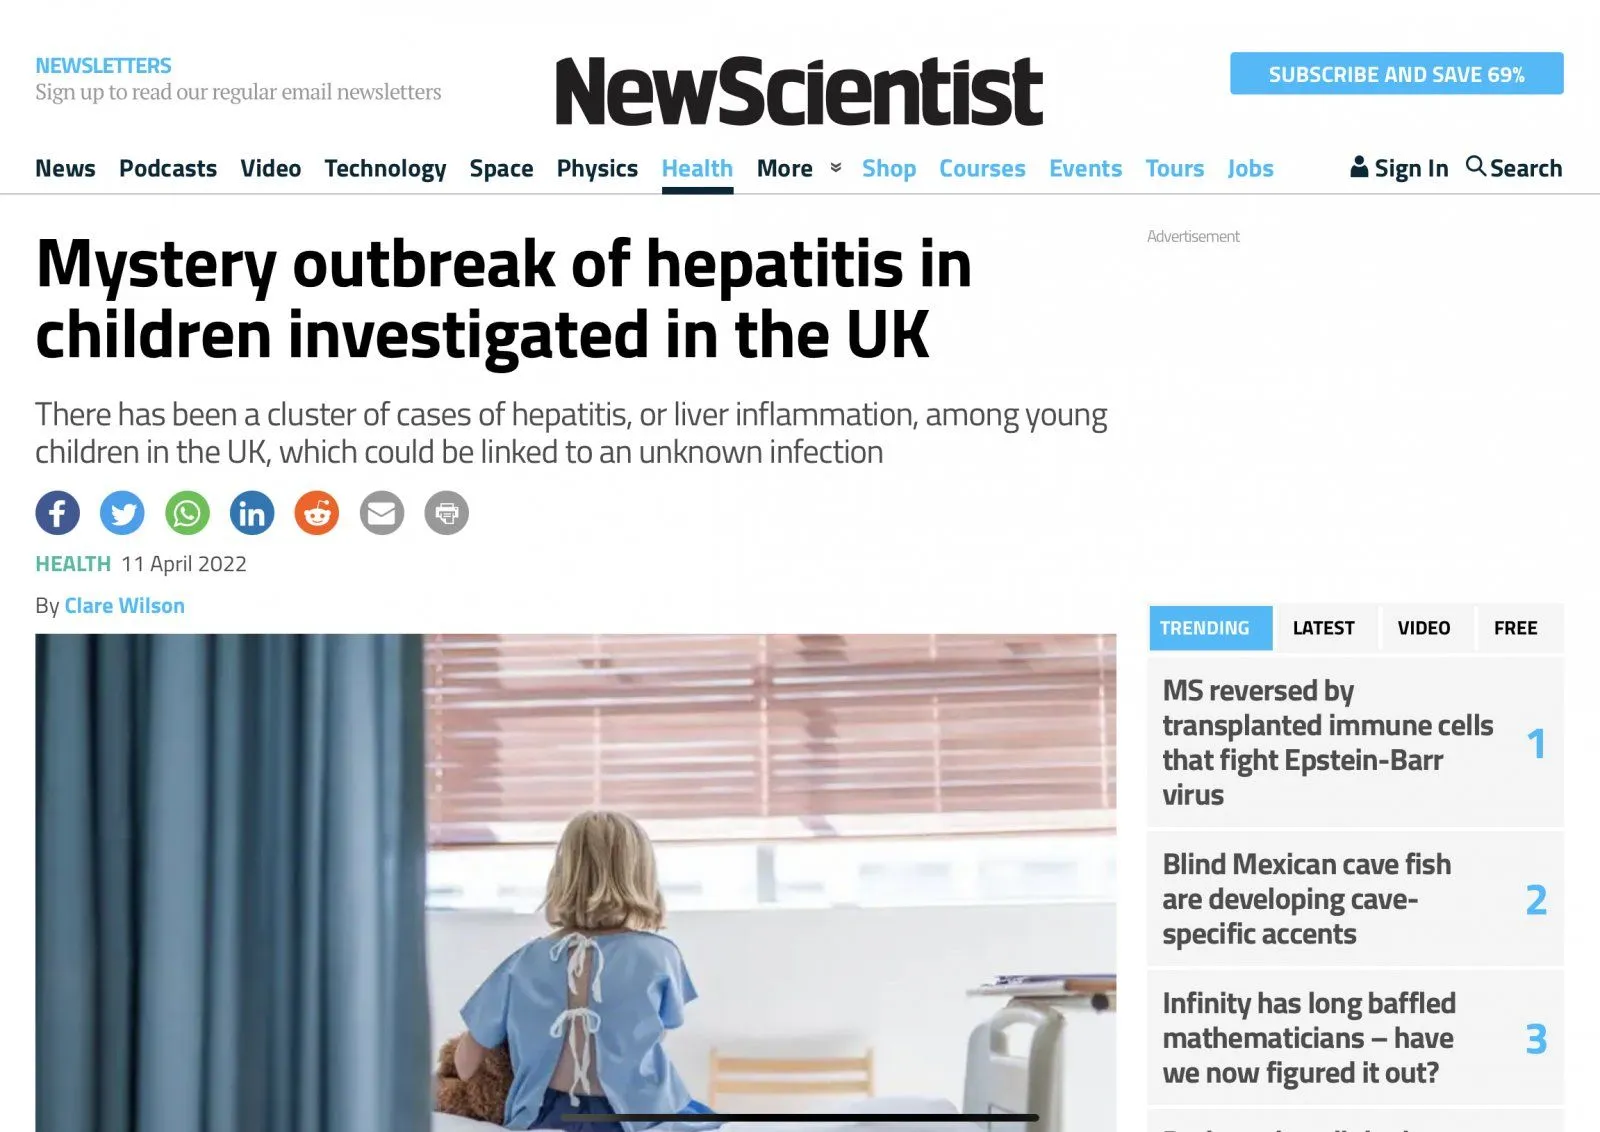Click the Sign In user icon
Screen dimensions: 1600x1132
[1359, 167]
